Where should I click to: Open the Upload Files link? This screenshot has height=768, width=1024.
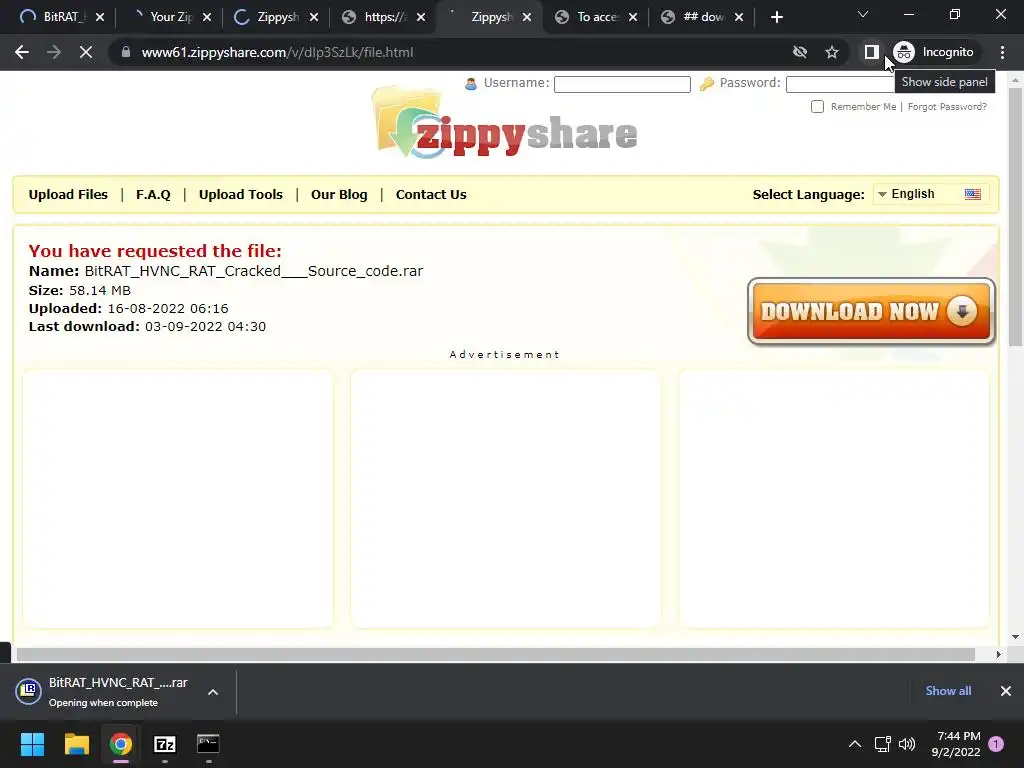(x=68, y=195)
